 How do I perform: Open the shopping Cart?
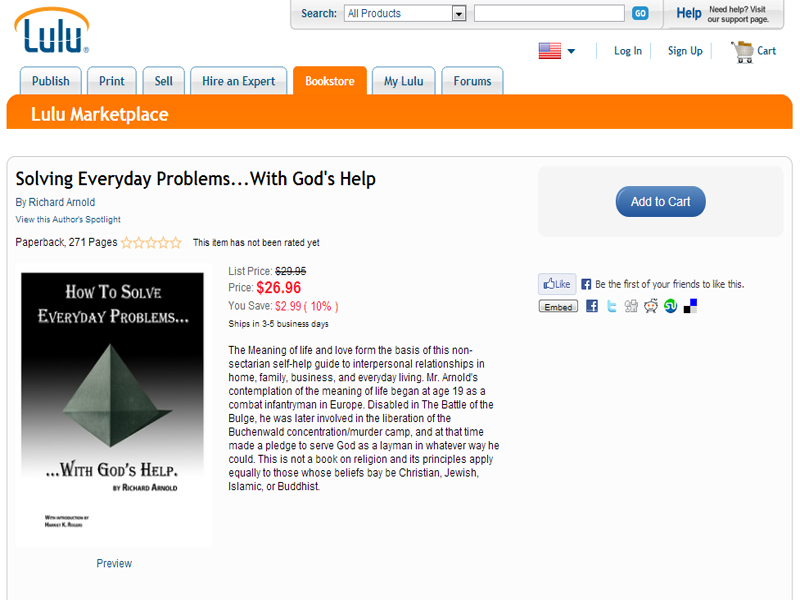pos(754,52)
